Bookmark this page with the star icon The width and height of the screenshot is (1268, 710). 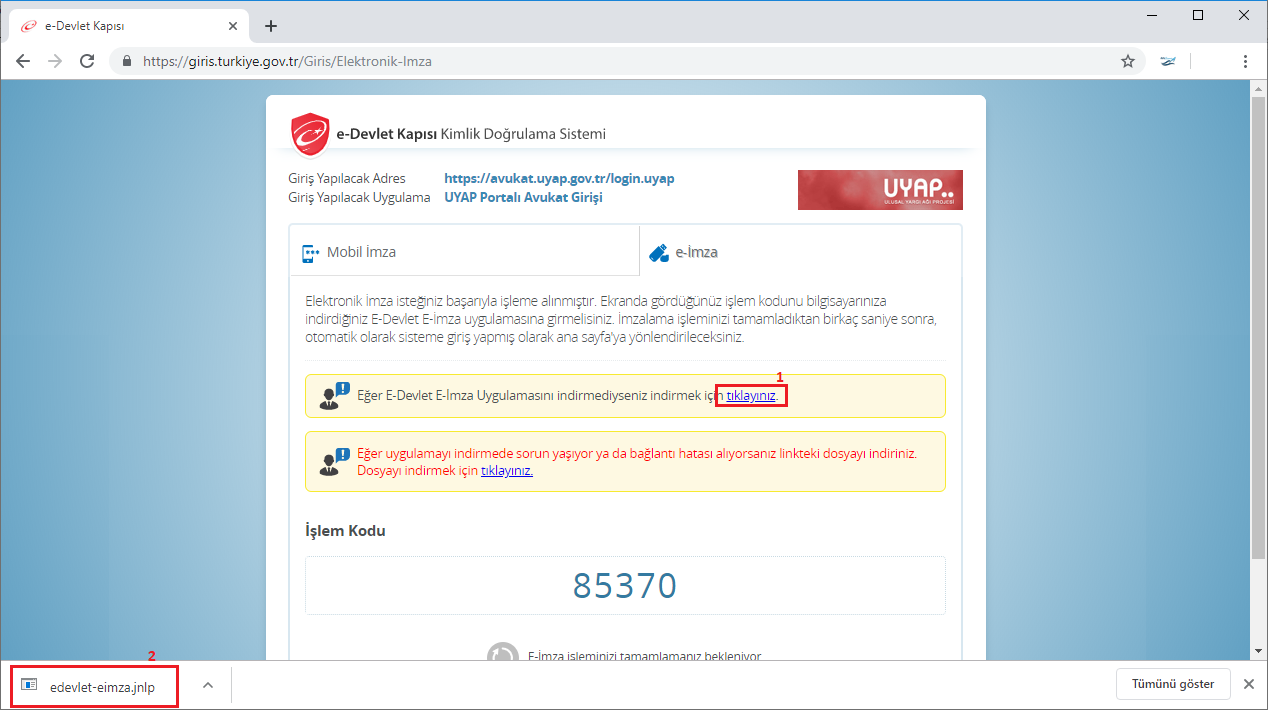1128,61
